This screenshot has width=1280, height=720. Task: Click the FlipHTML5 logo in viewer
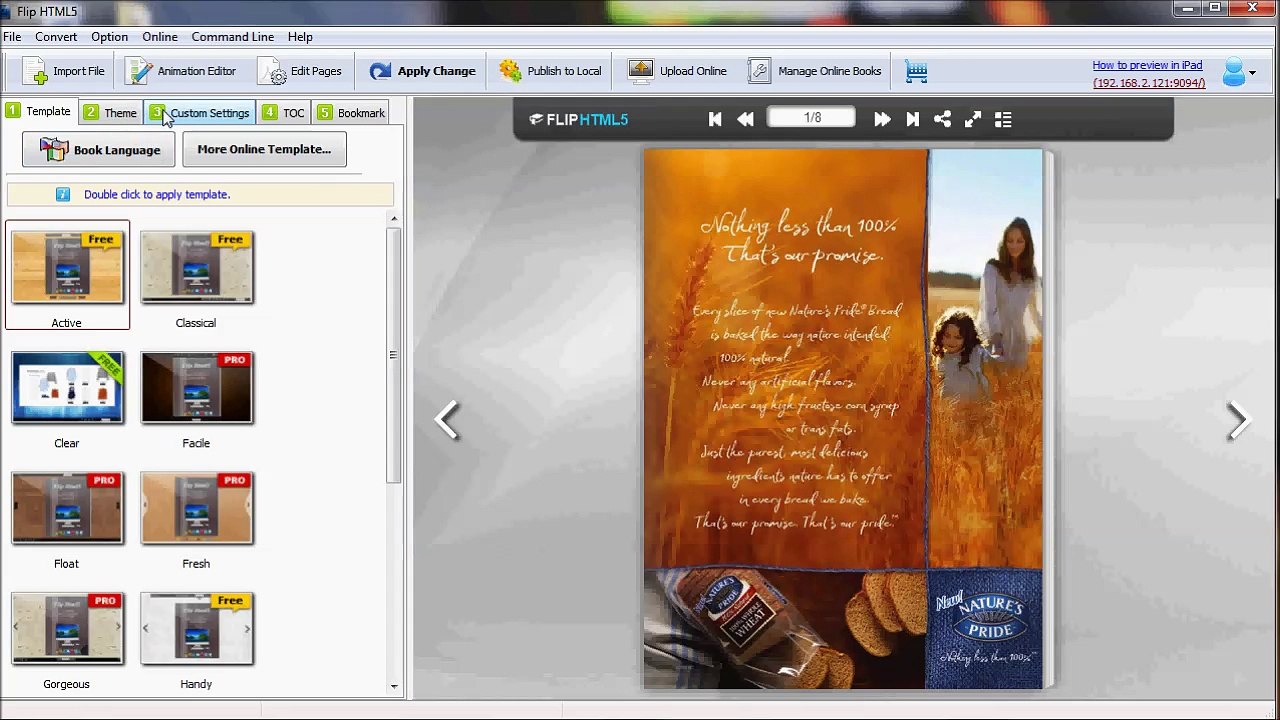(579, 119)
